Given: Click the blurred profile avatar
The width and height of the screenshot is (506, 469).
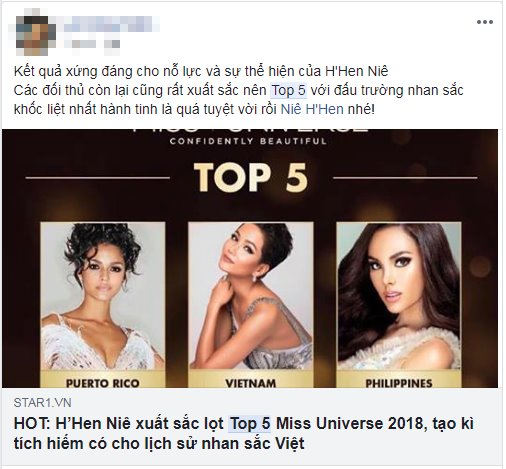Looking at the screenshot, I should [x=36, y=32].
